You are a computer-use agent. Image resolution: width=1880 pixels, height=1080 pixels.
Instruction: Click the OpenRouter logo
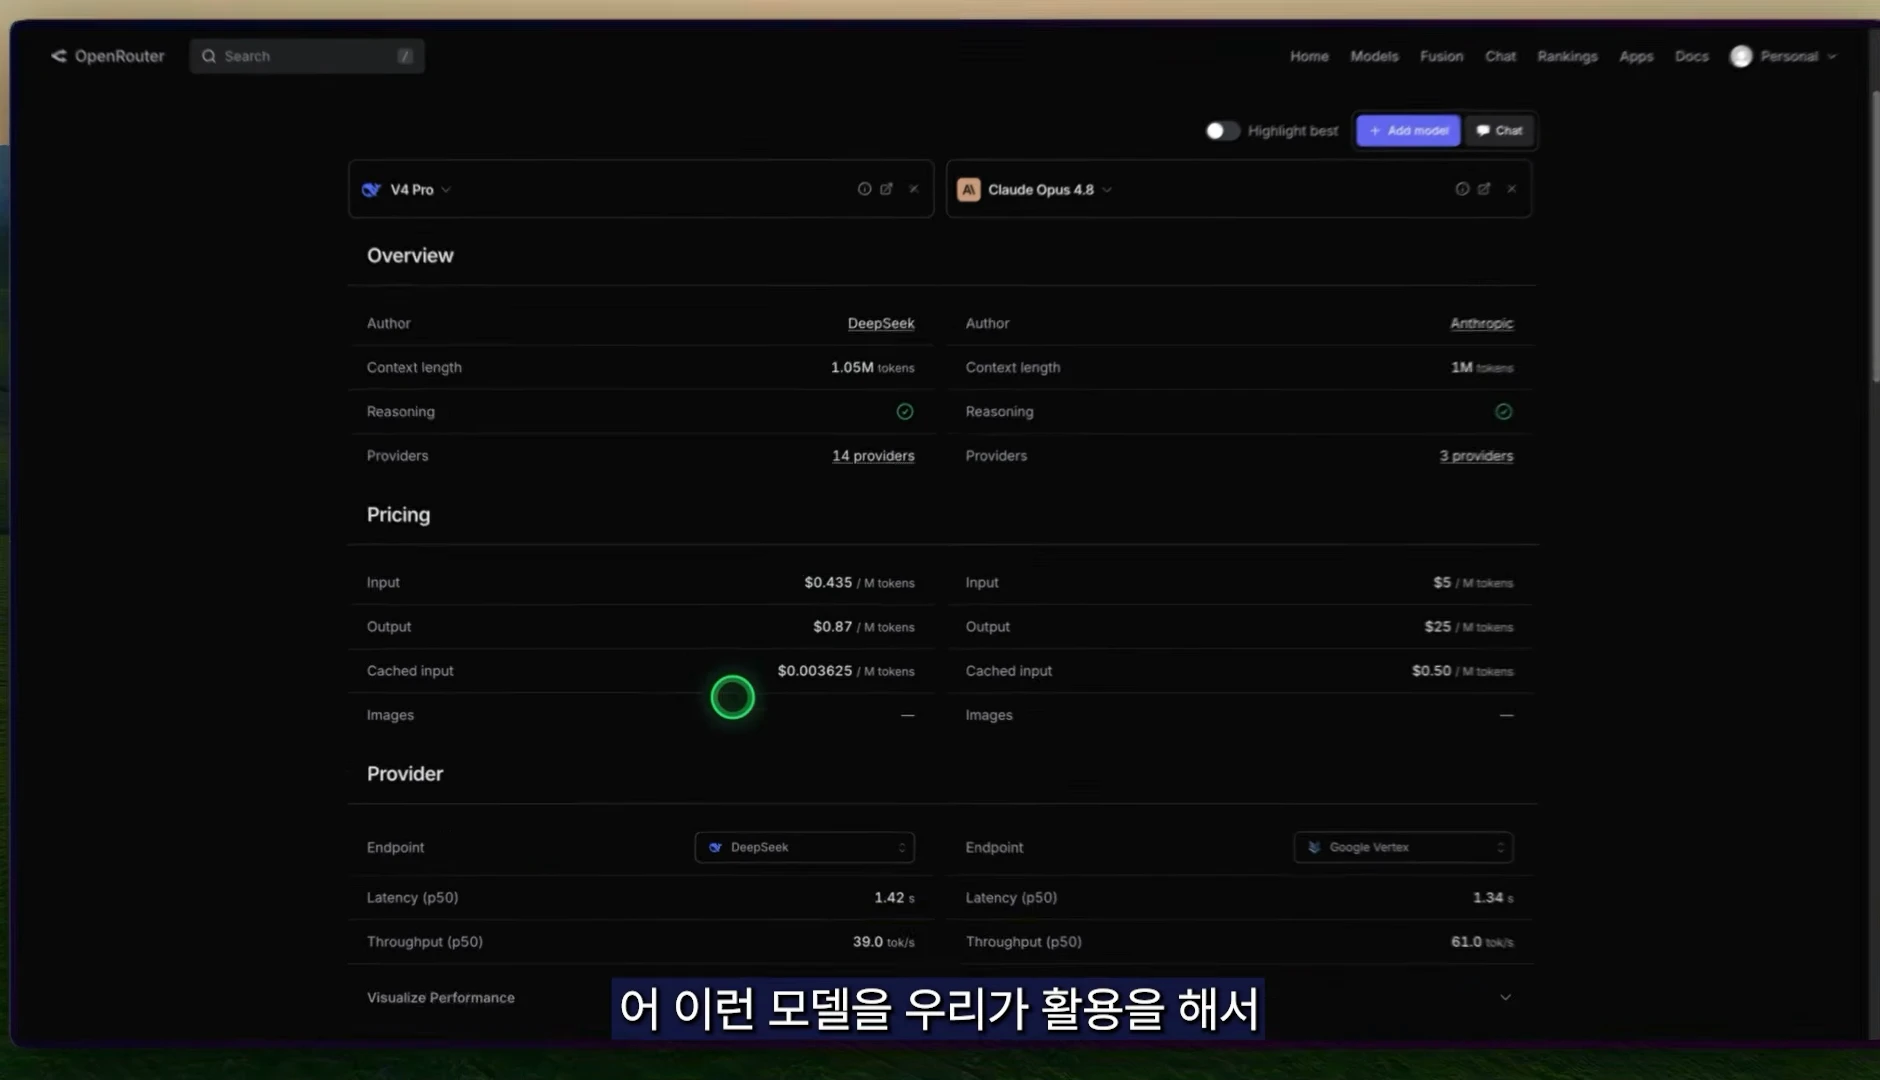point(107,56)
